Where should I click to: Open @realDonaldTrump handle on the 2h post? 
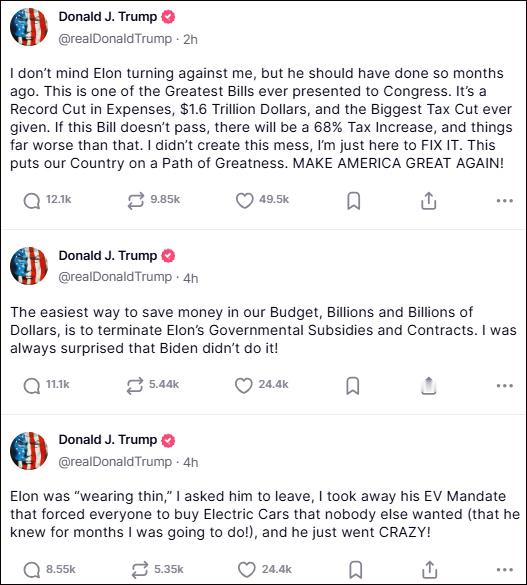pos(115,39)
